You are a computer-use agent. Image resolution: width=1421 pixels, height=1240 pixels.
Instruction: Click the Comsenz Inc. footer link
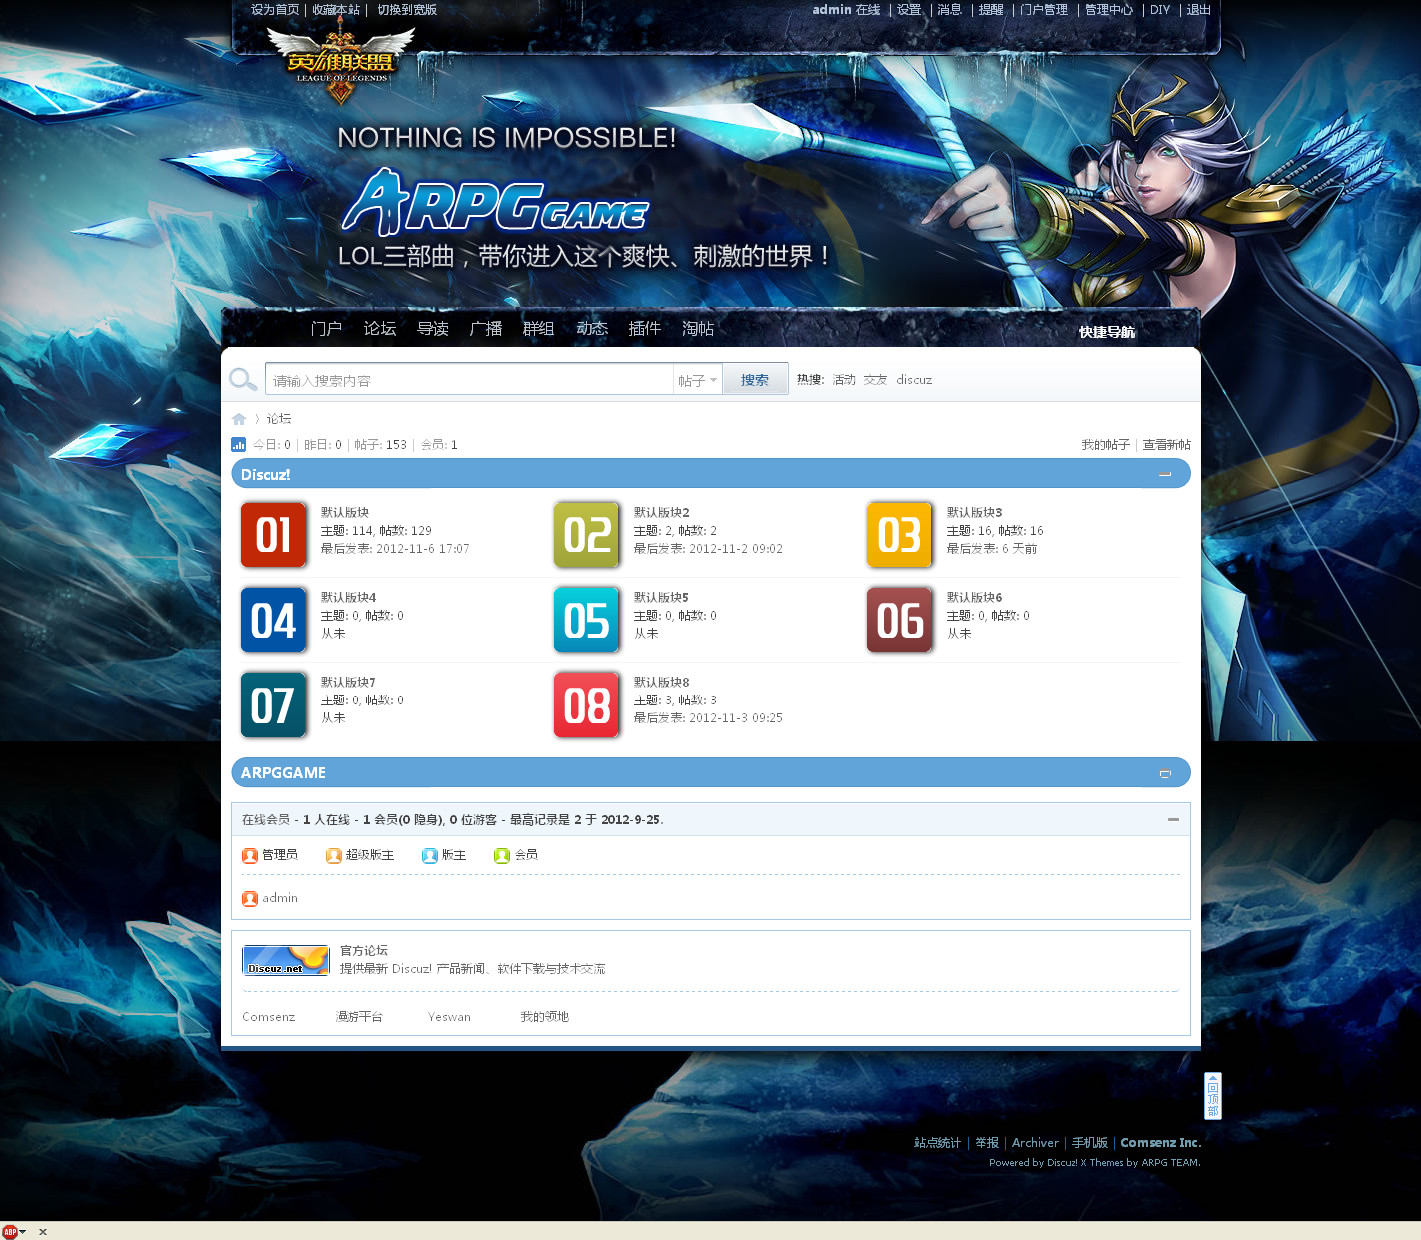pos(1160,1143)
